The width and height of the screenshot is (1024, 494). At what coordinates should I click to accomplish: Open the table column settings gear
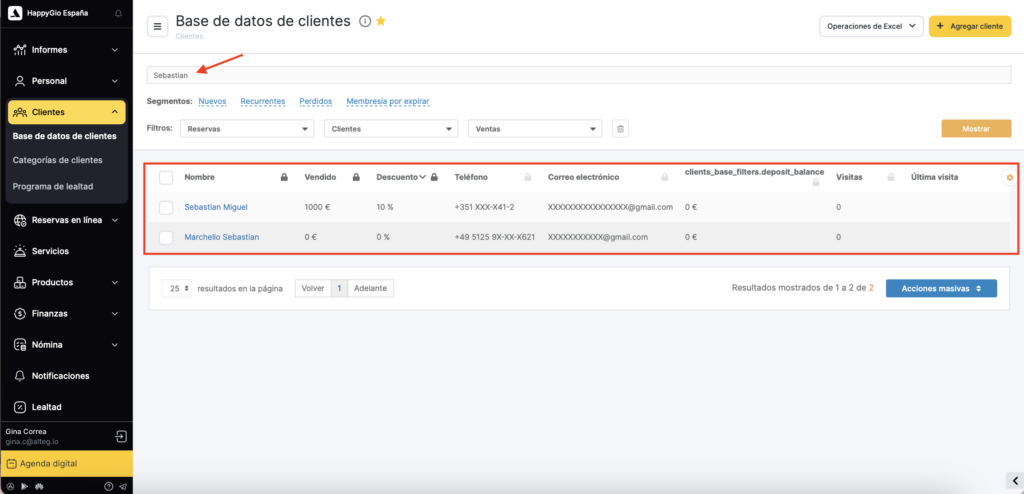point(1009,177)
